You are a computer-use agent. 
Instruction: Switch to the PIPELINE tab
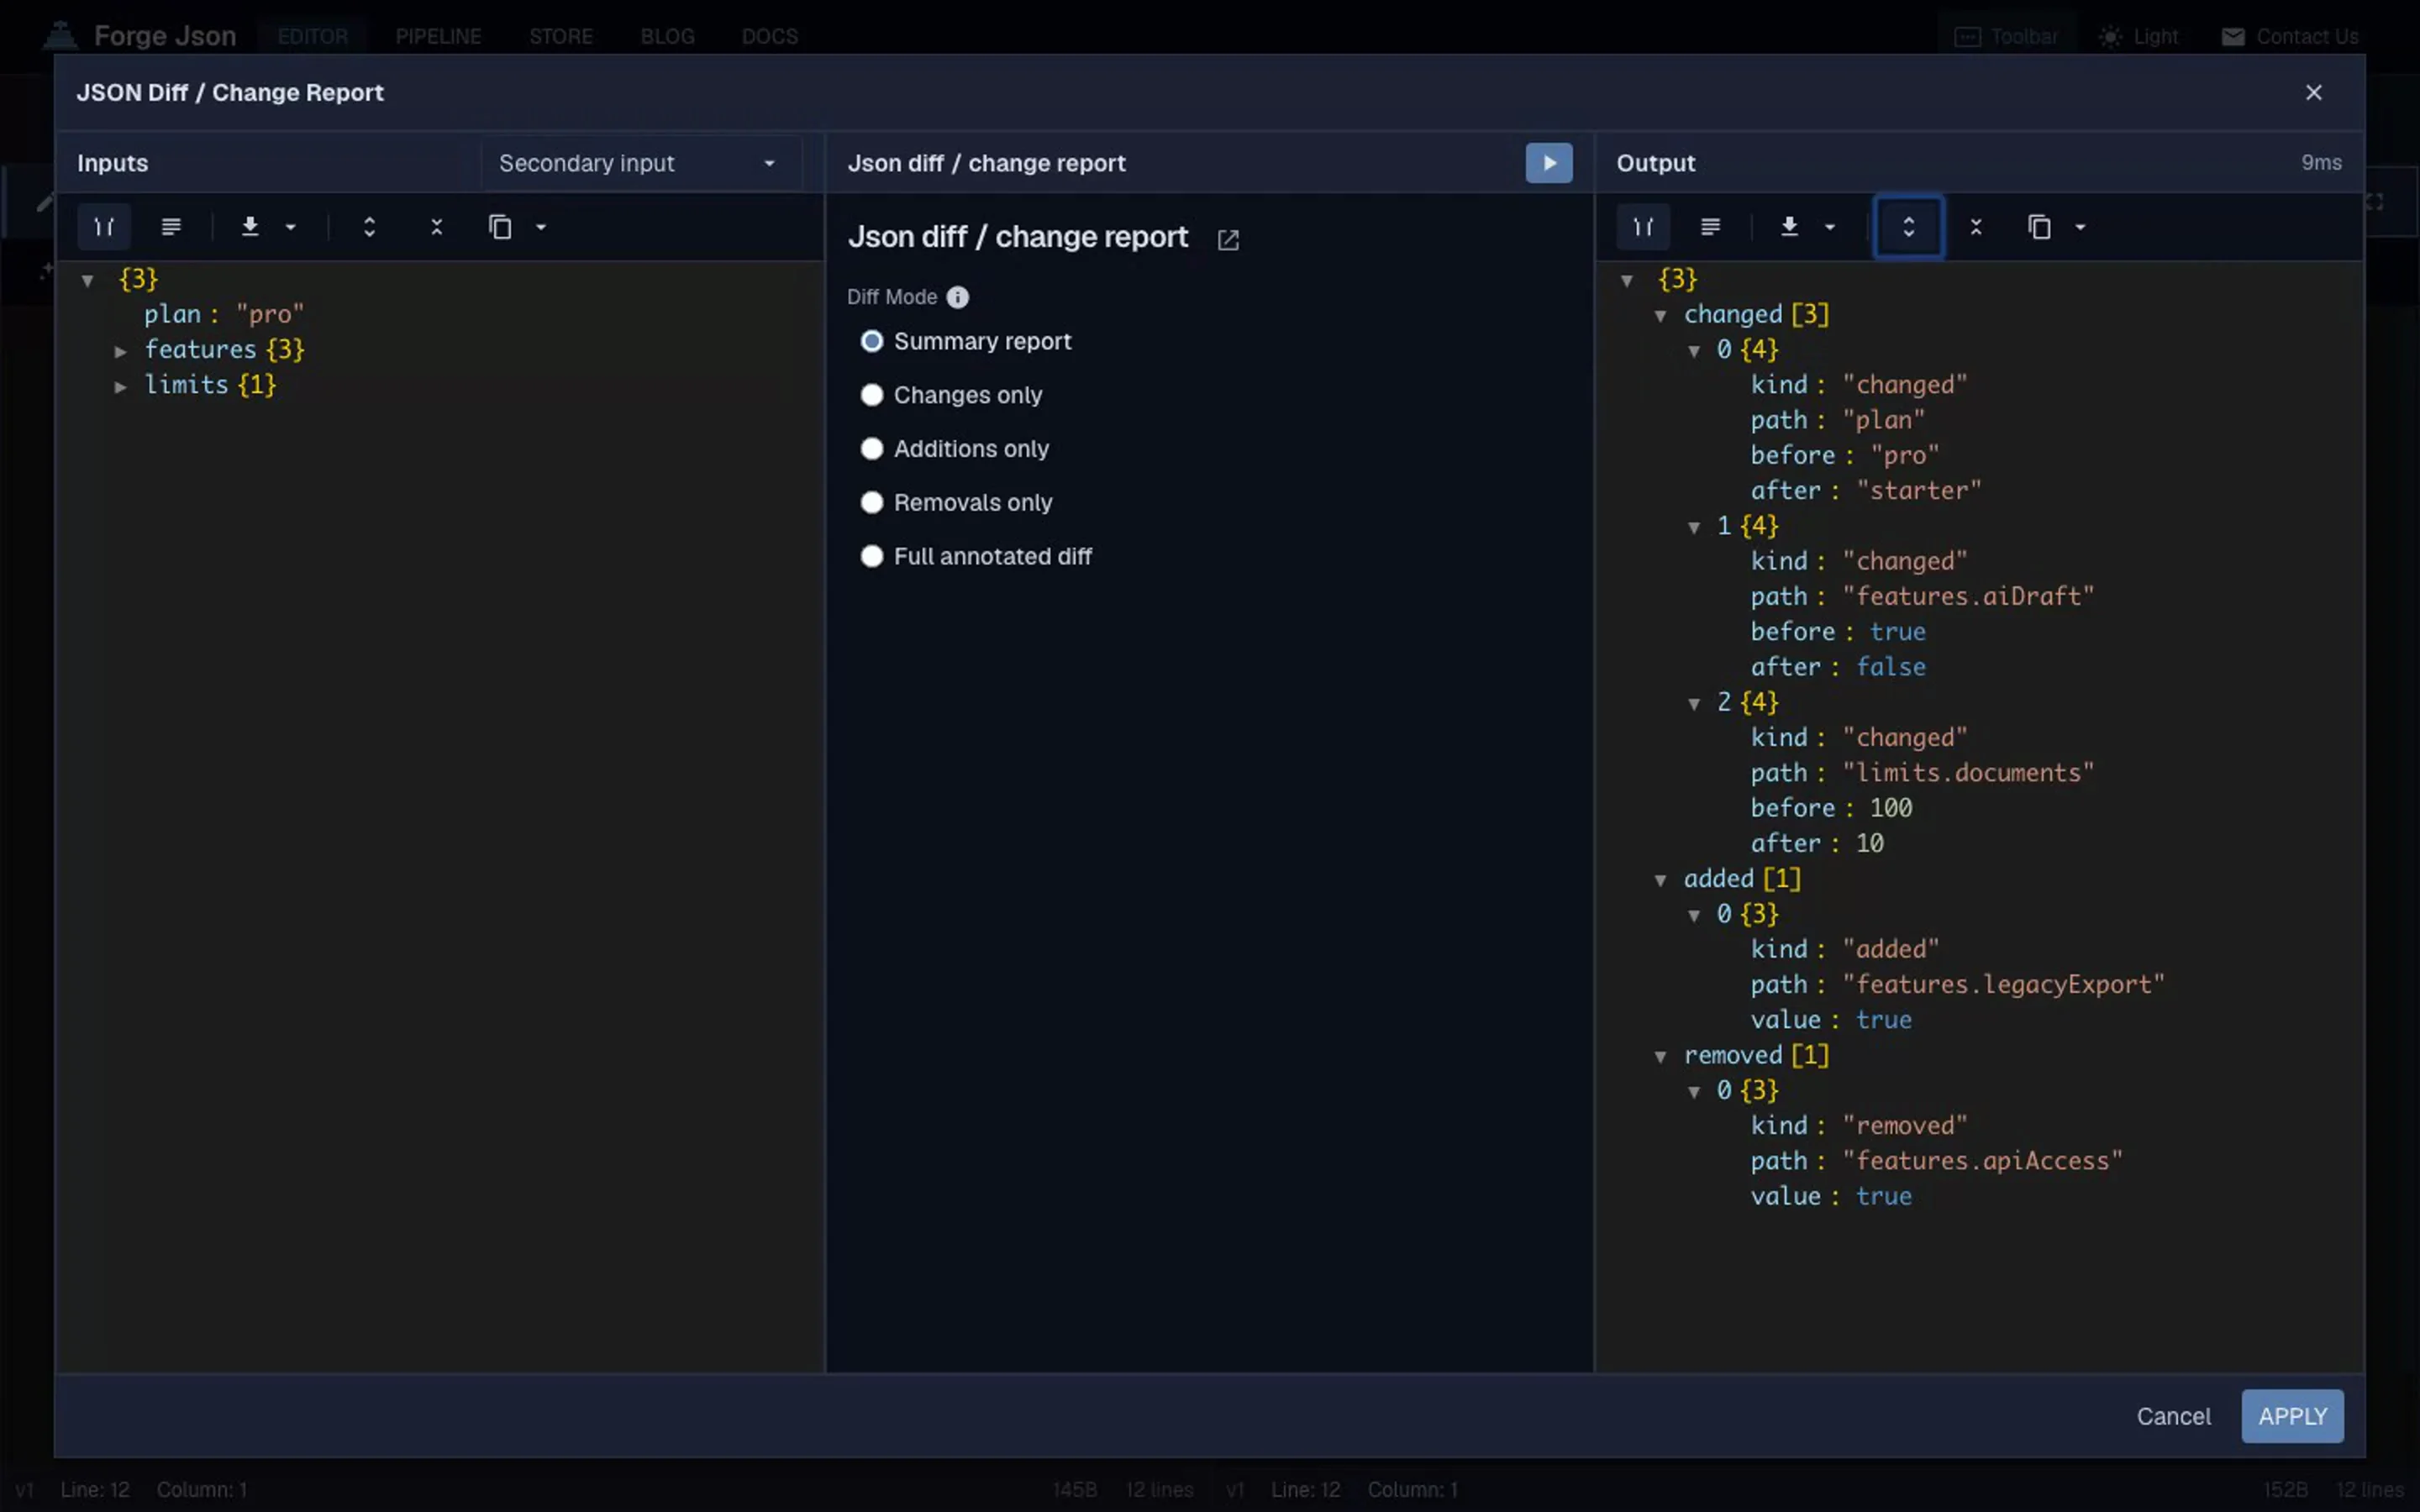[438, 36]
